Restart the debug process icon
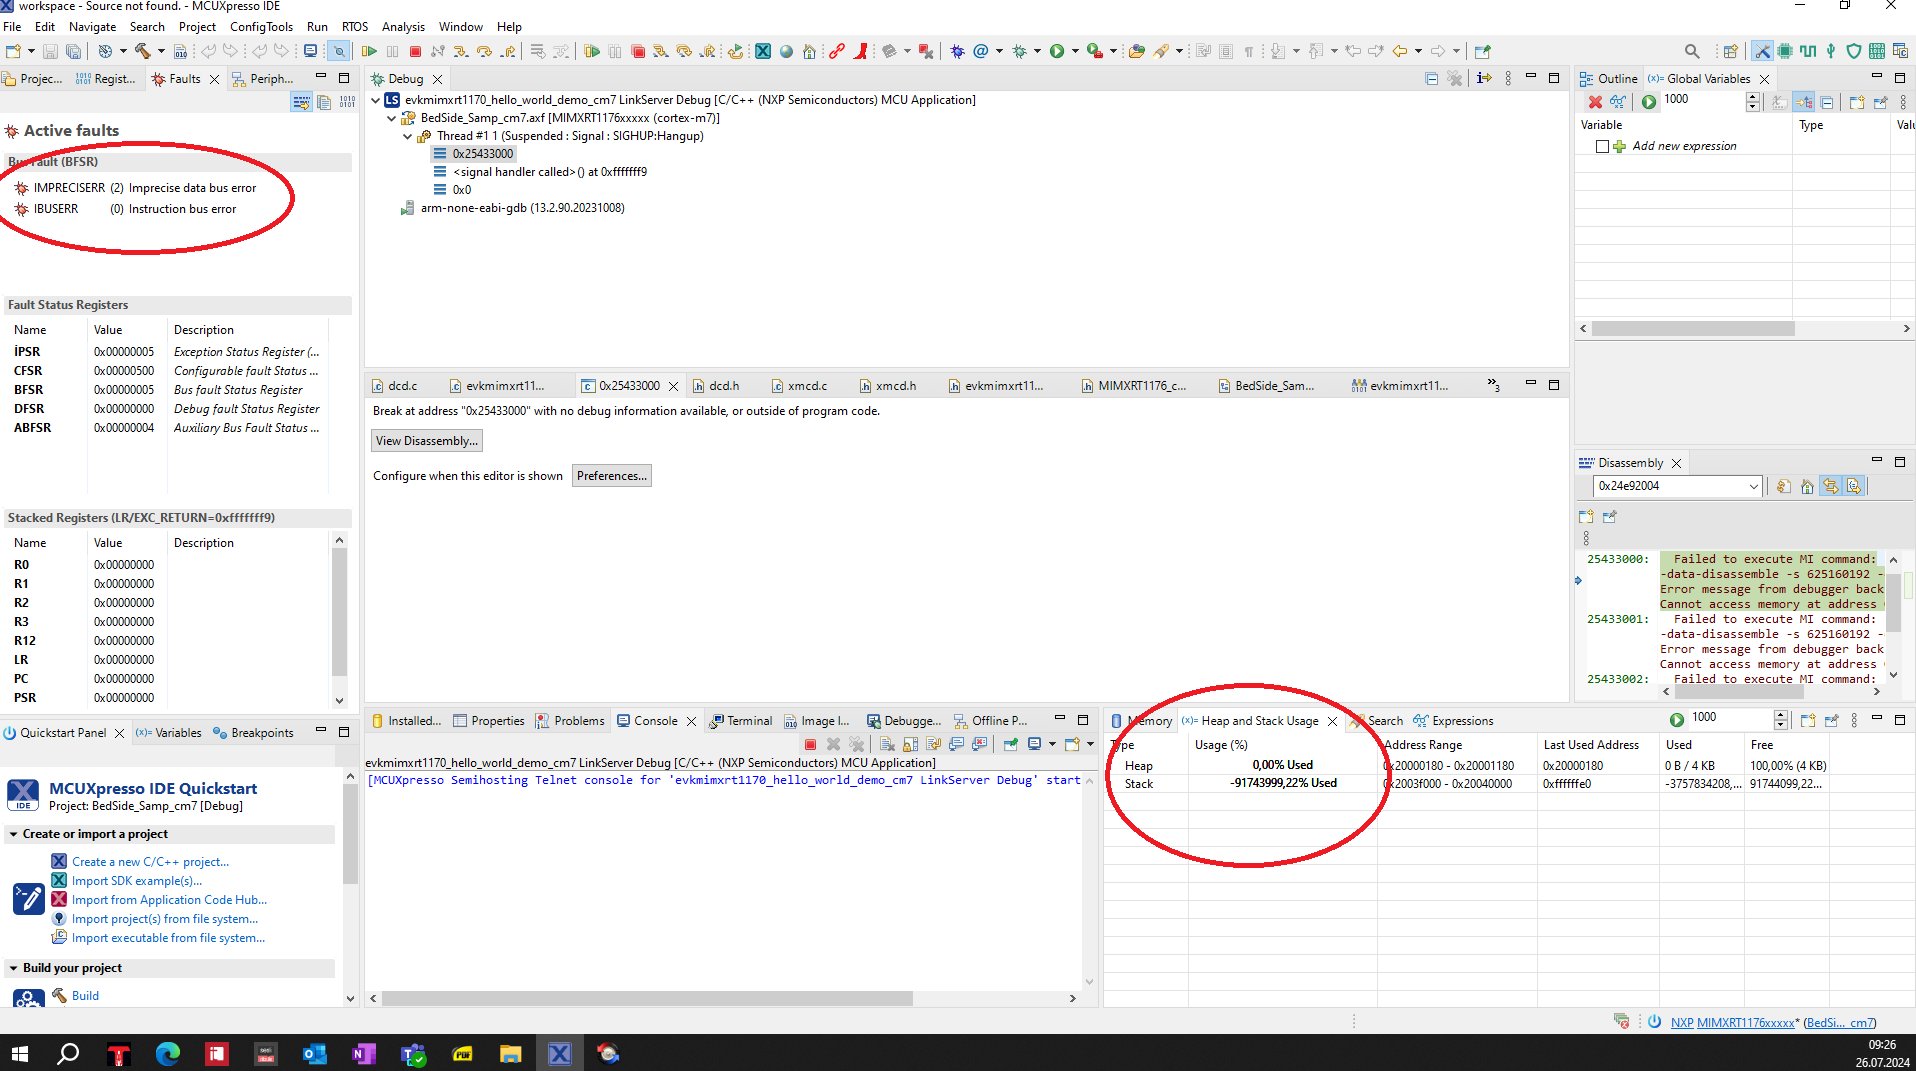This screenshot has height=1071, width=1916. (x=735, y=51)
